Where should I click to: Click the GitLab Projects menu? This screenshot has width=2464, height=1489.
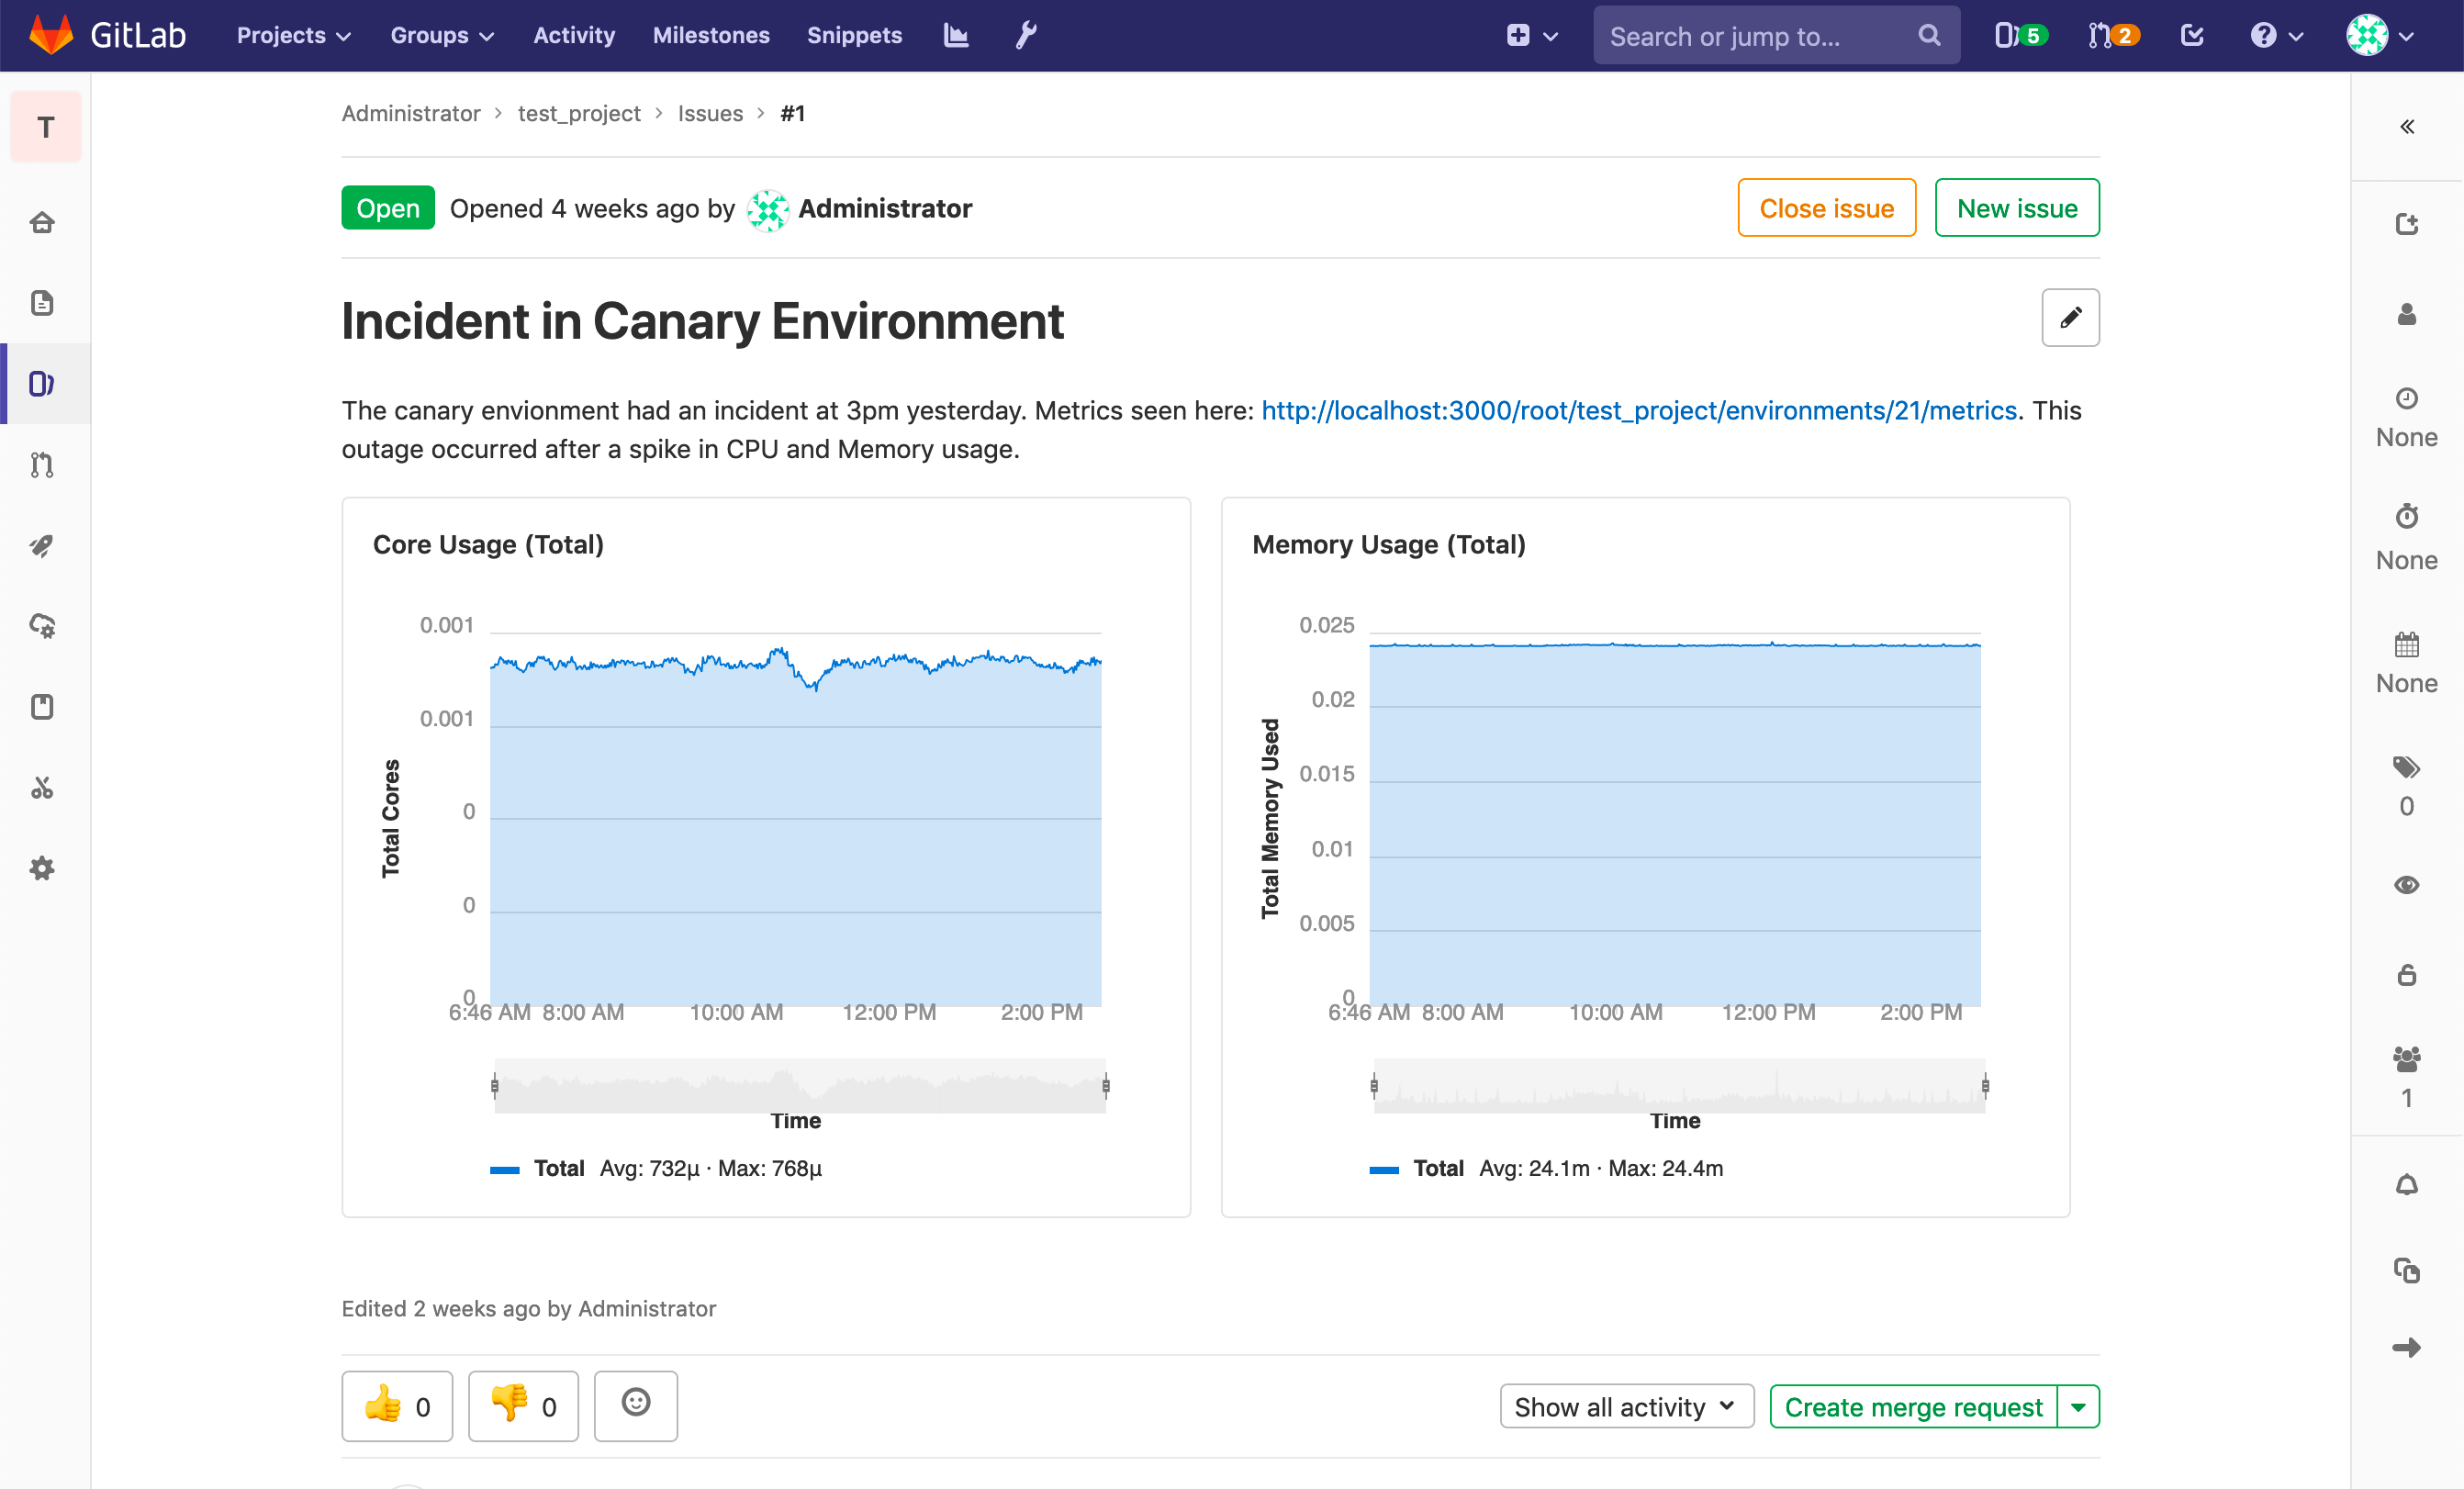click(x=288, y=35)
